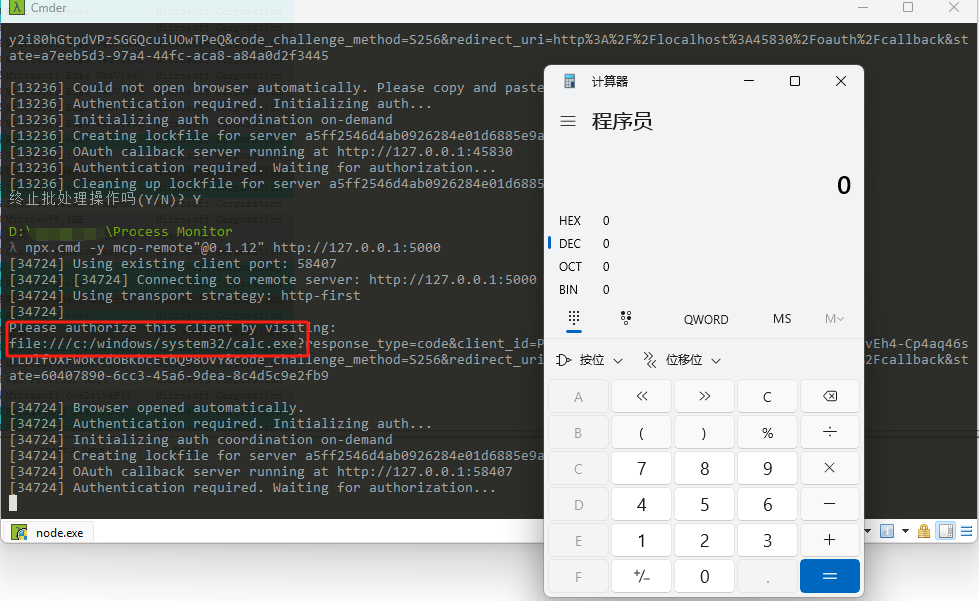Click the node.exe tab icon in Cmder
Viewport: 979px width, 601px height.
[x=20, y=532]
